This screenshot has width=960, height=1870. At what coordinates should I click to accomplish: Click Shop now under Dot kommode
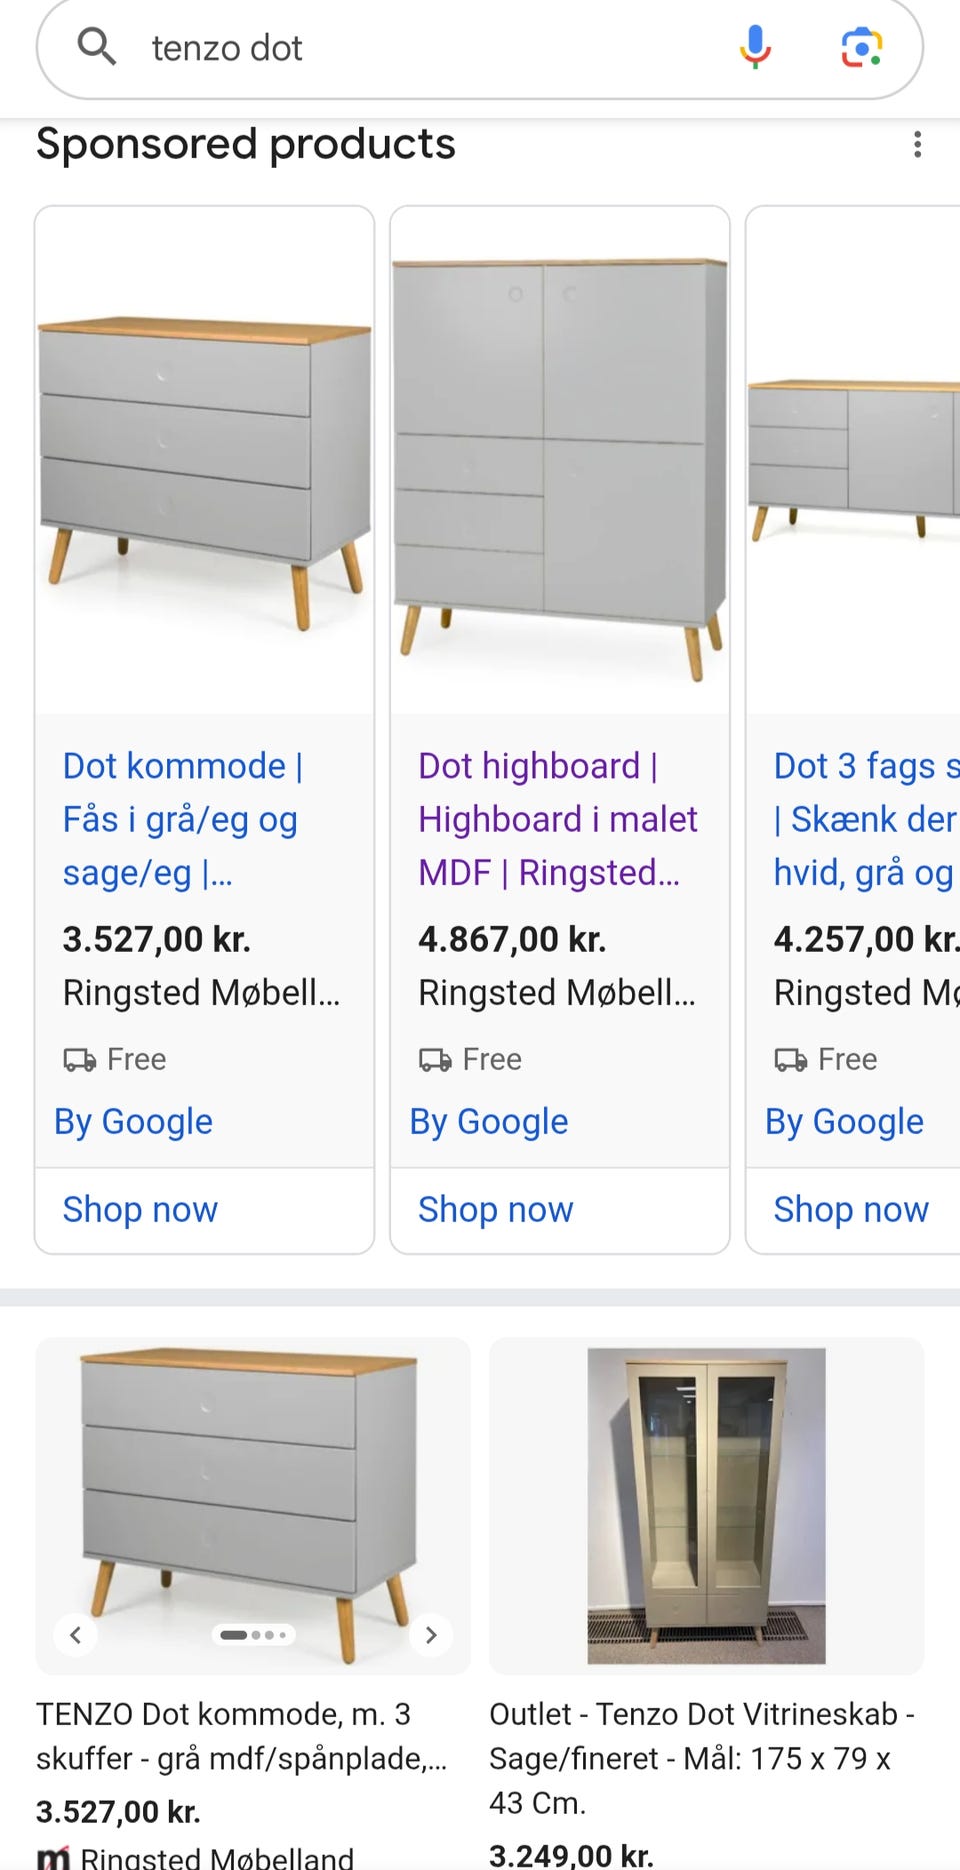coord(140,1209)
